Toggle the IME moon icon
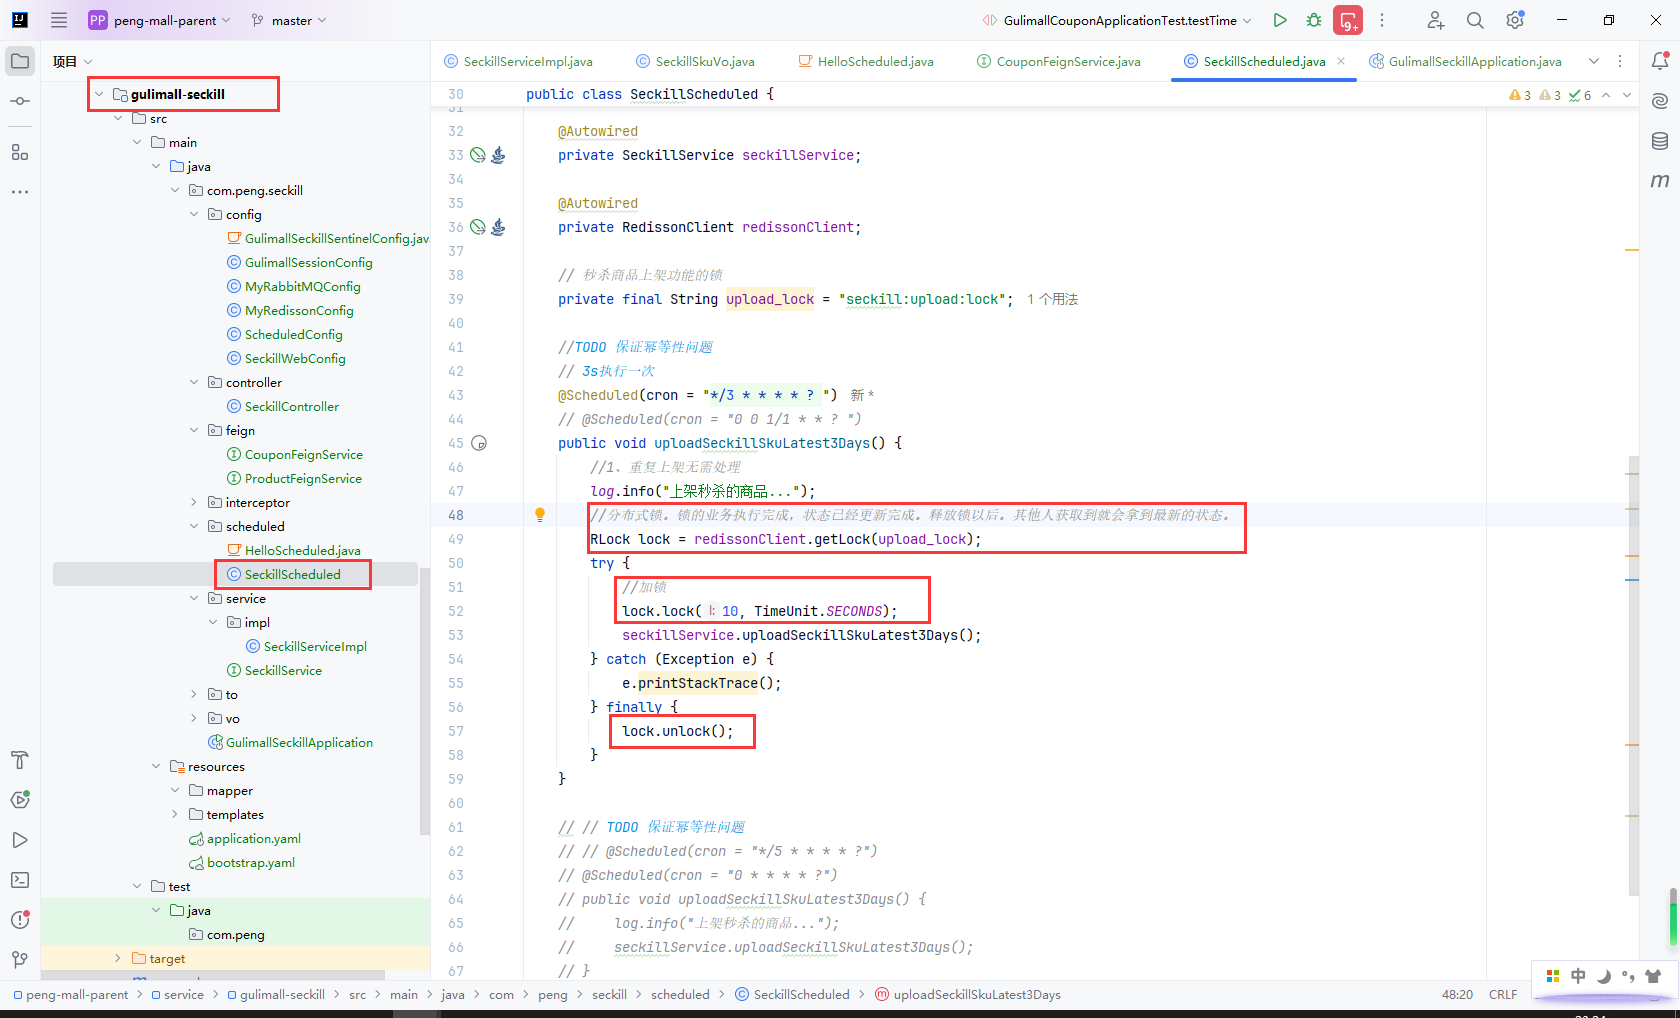 click(1603, 976)
